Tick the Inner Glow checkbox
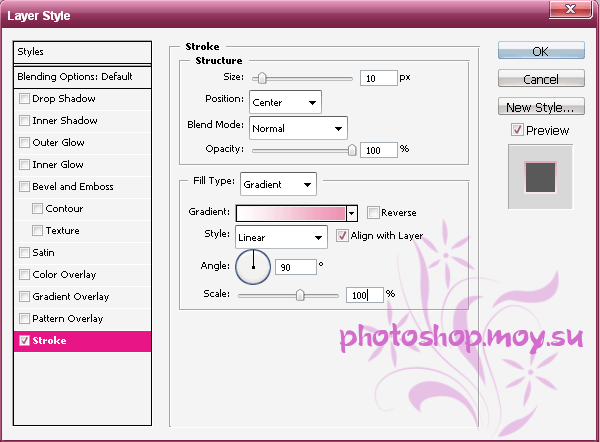The width and height of the screenshot is (600, 442). [24, 165]
